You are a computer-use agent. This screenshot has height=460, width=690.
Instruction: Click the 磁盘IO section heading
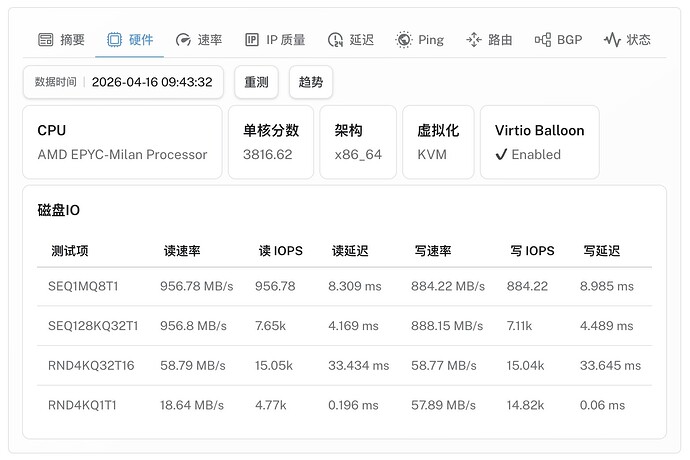[59, 210]
